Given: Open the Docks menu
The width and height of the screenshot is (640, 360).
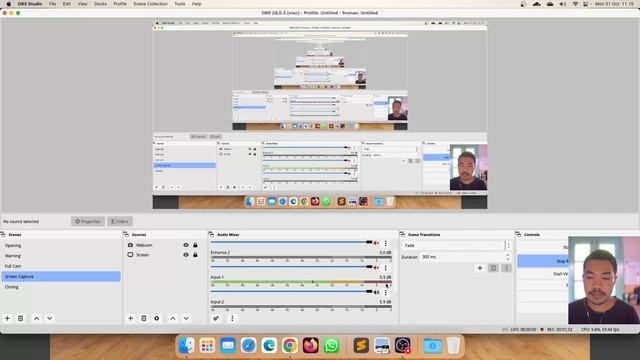Looking at the screenshot, I should point(100,4).
